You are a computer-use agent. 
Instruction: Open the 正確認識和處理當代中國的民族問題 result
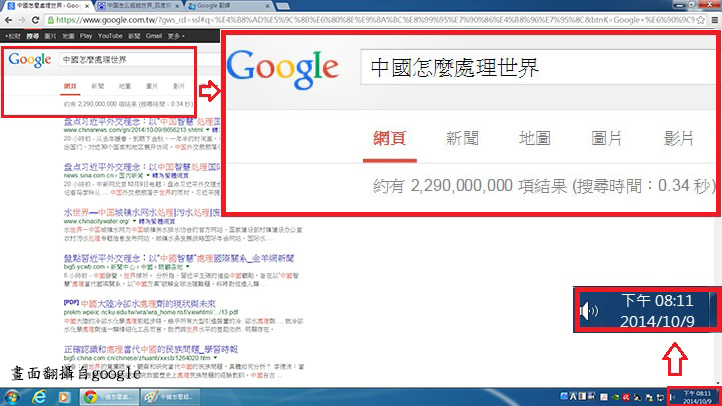[151, 349]
